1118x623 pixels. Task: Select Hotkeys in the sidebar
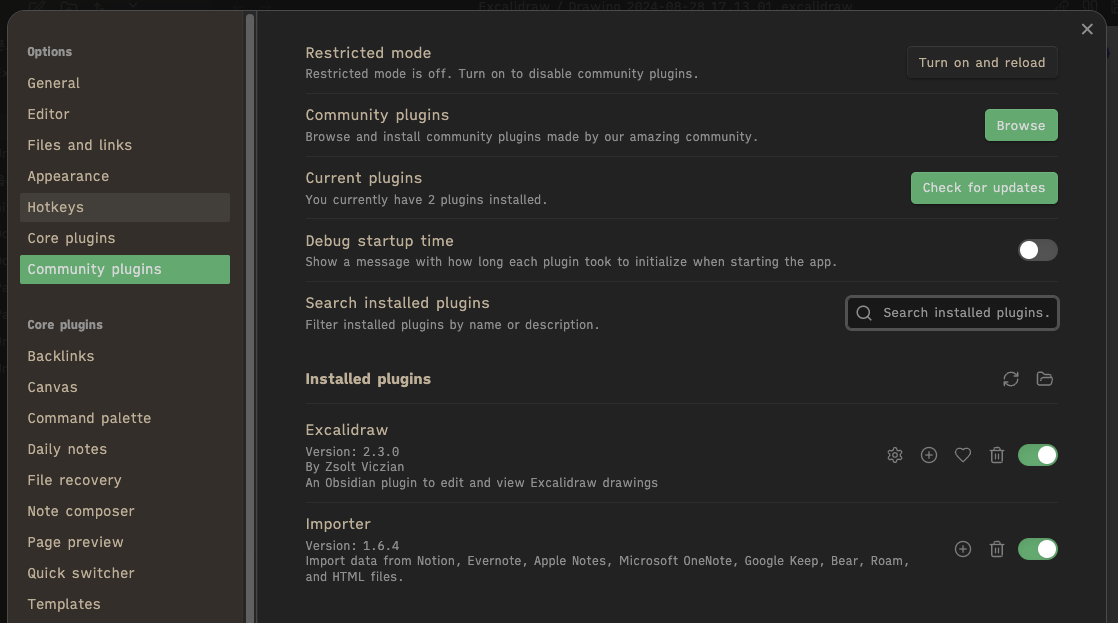(x=125, y=207)
